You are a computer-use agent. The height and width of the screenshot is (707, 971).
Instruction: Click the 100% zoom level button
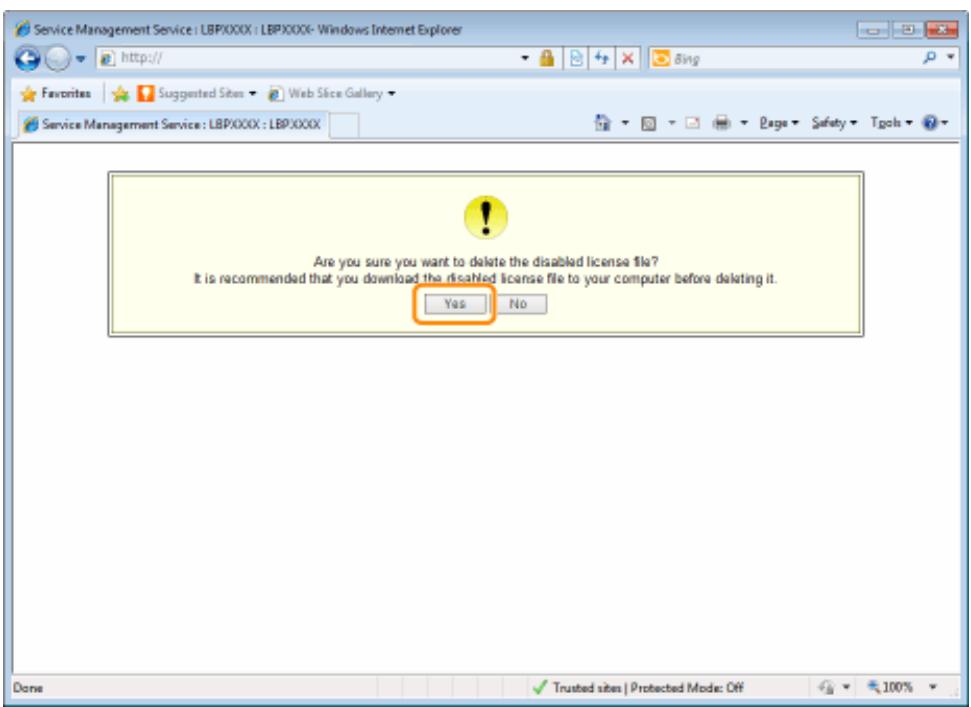(x=890, y=687)
